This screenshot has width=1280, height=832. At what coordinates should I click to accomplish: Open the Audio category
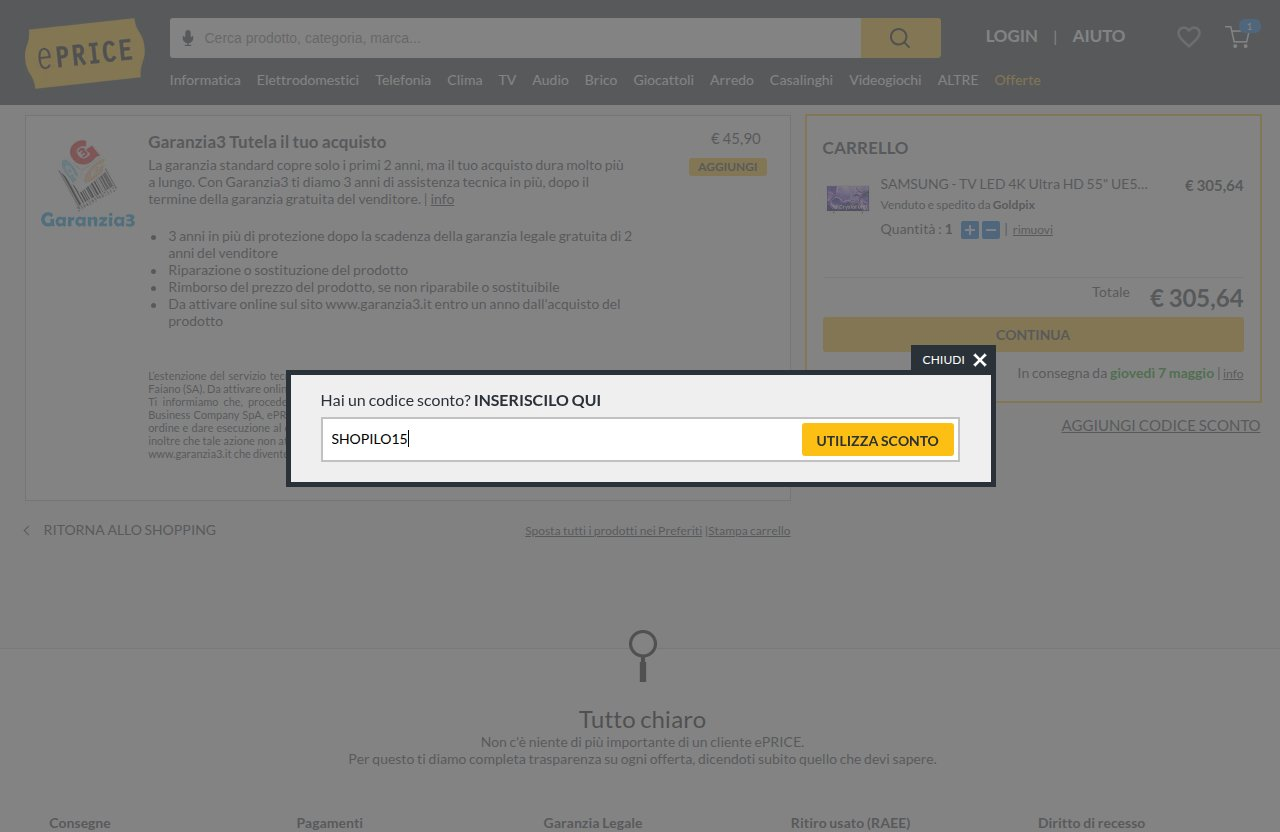tap(550, 80)
